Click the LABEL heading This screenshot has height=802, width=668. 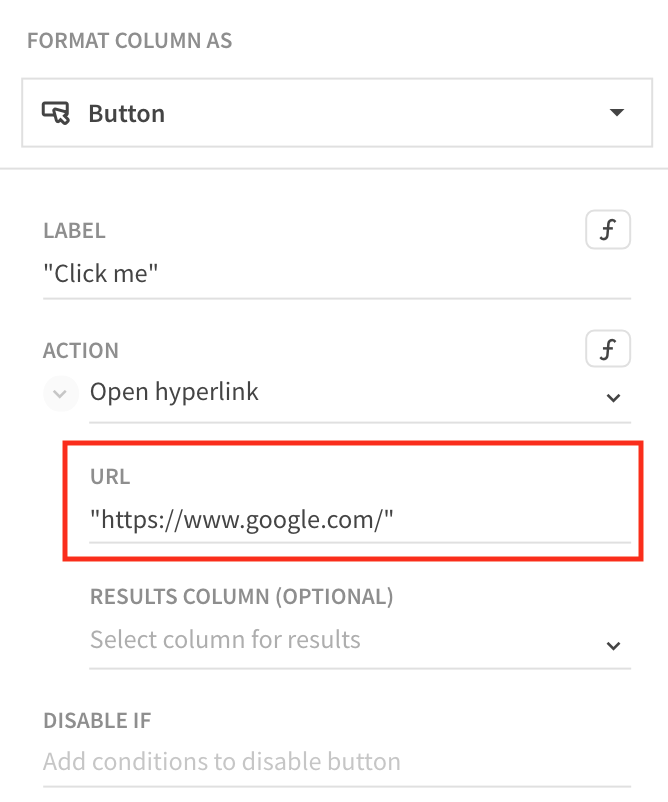pyautogui.click(x=74, y=231)
